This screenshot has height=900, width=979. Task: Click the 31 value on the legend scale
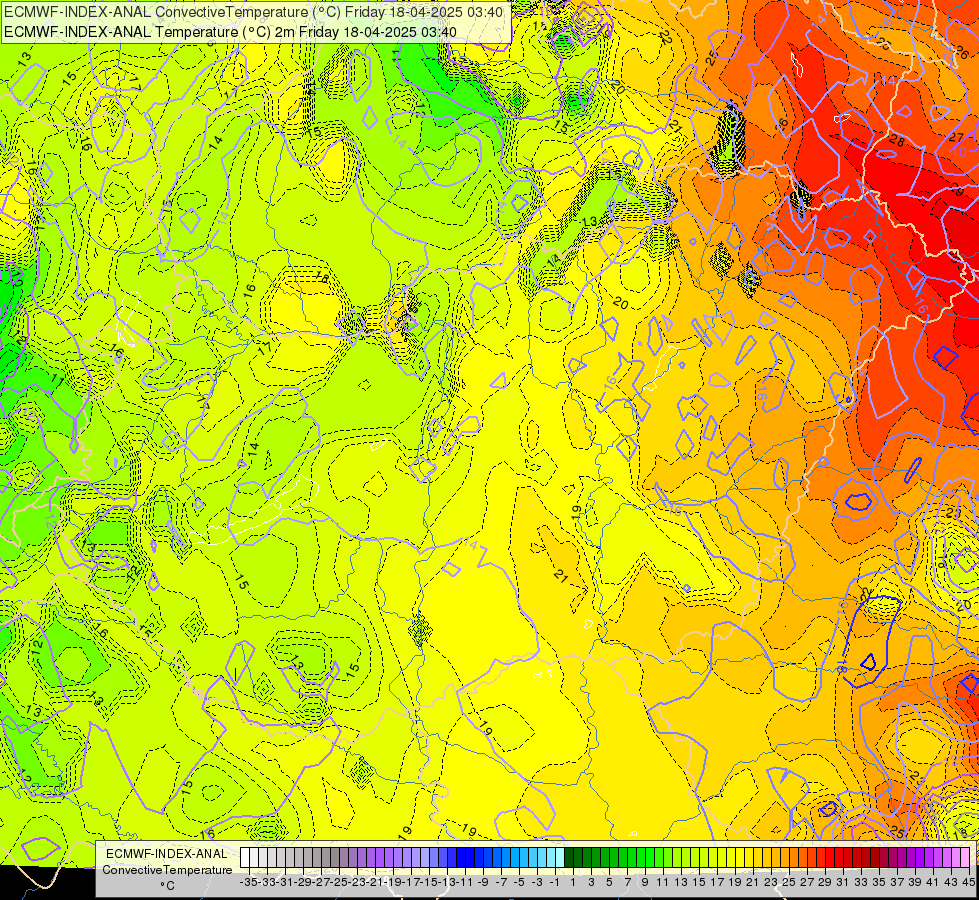[x=843, y=882]
